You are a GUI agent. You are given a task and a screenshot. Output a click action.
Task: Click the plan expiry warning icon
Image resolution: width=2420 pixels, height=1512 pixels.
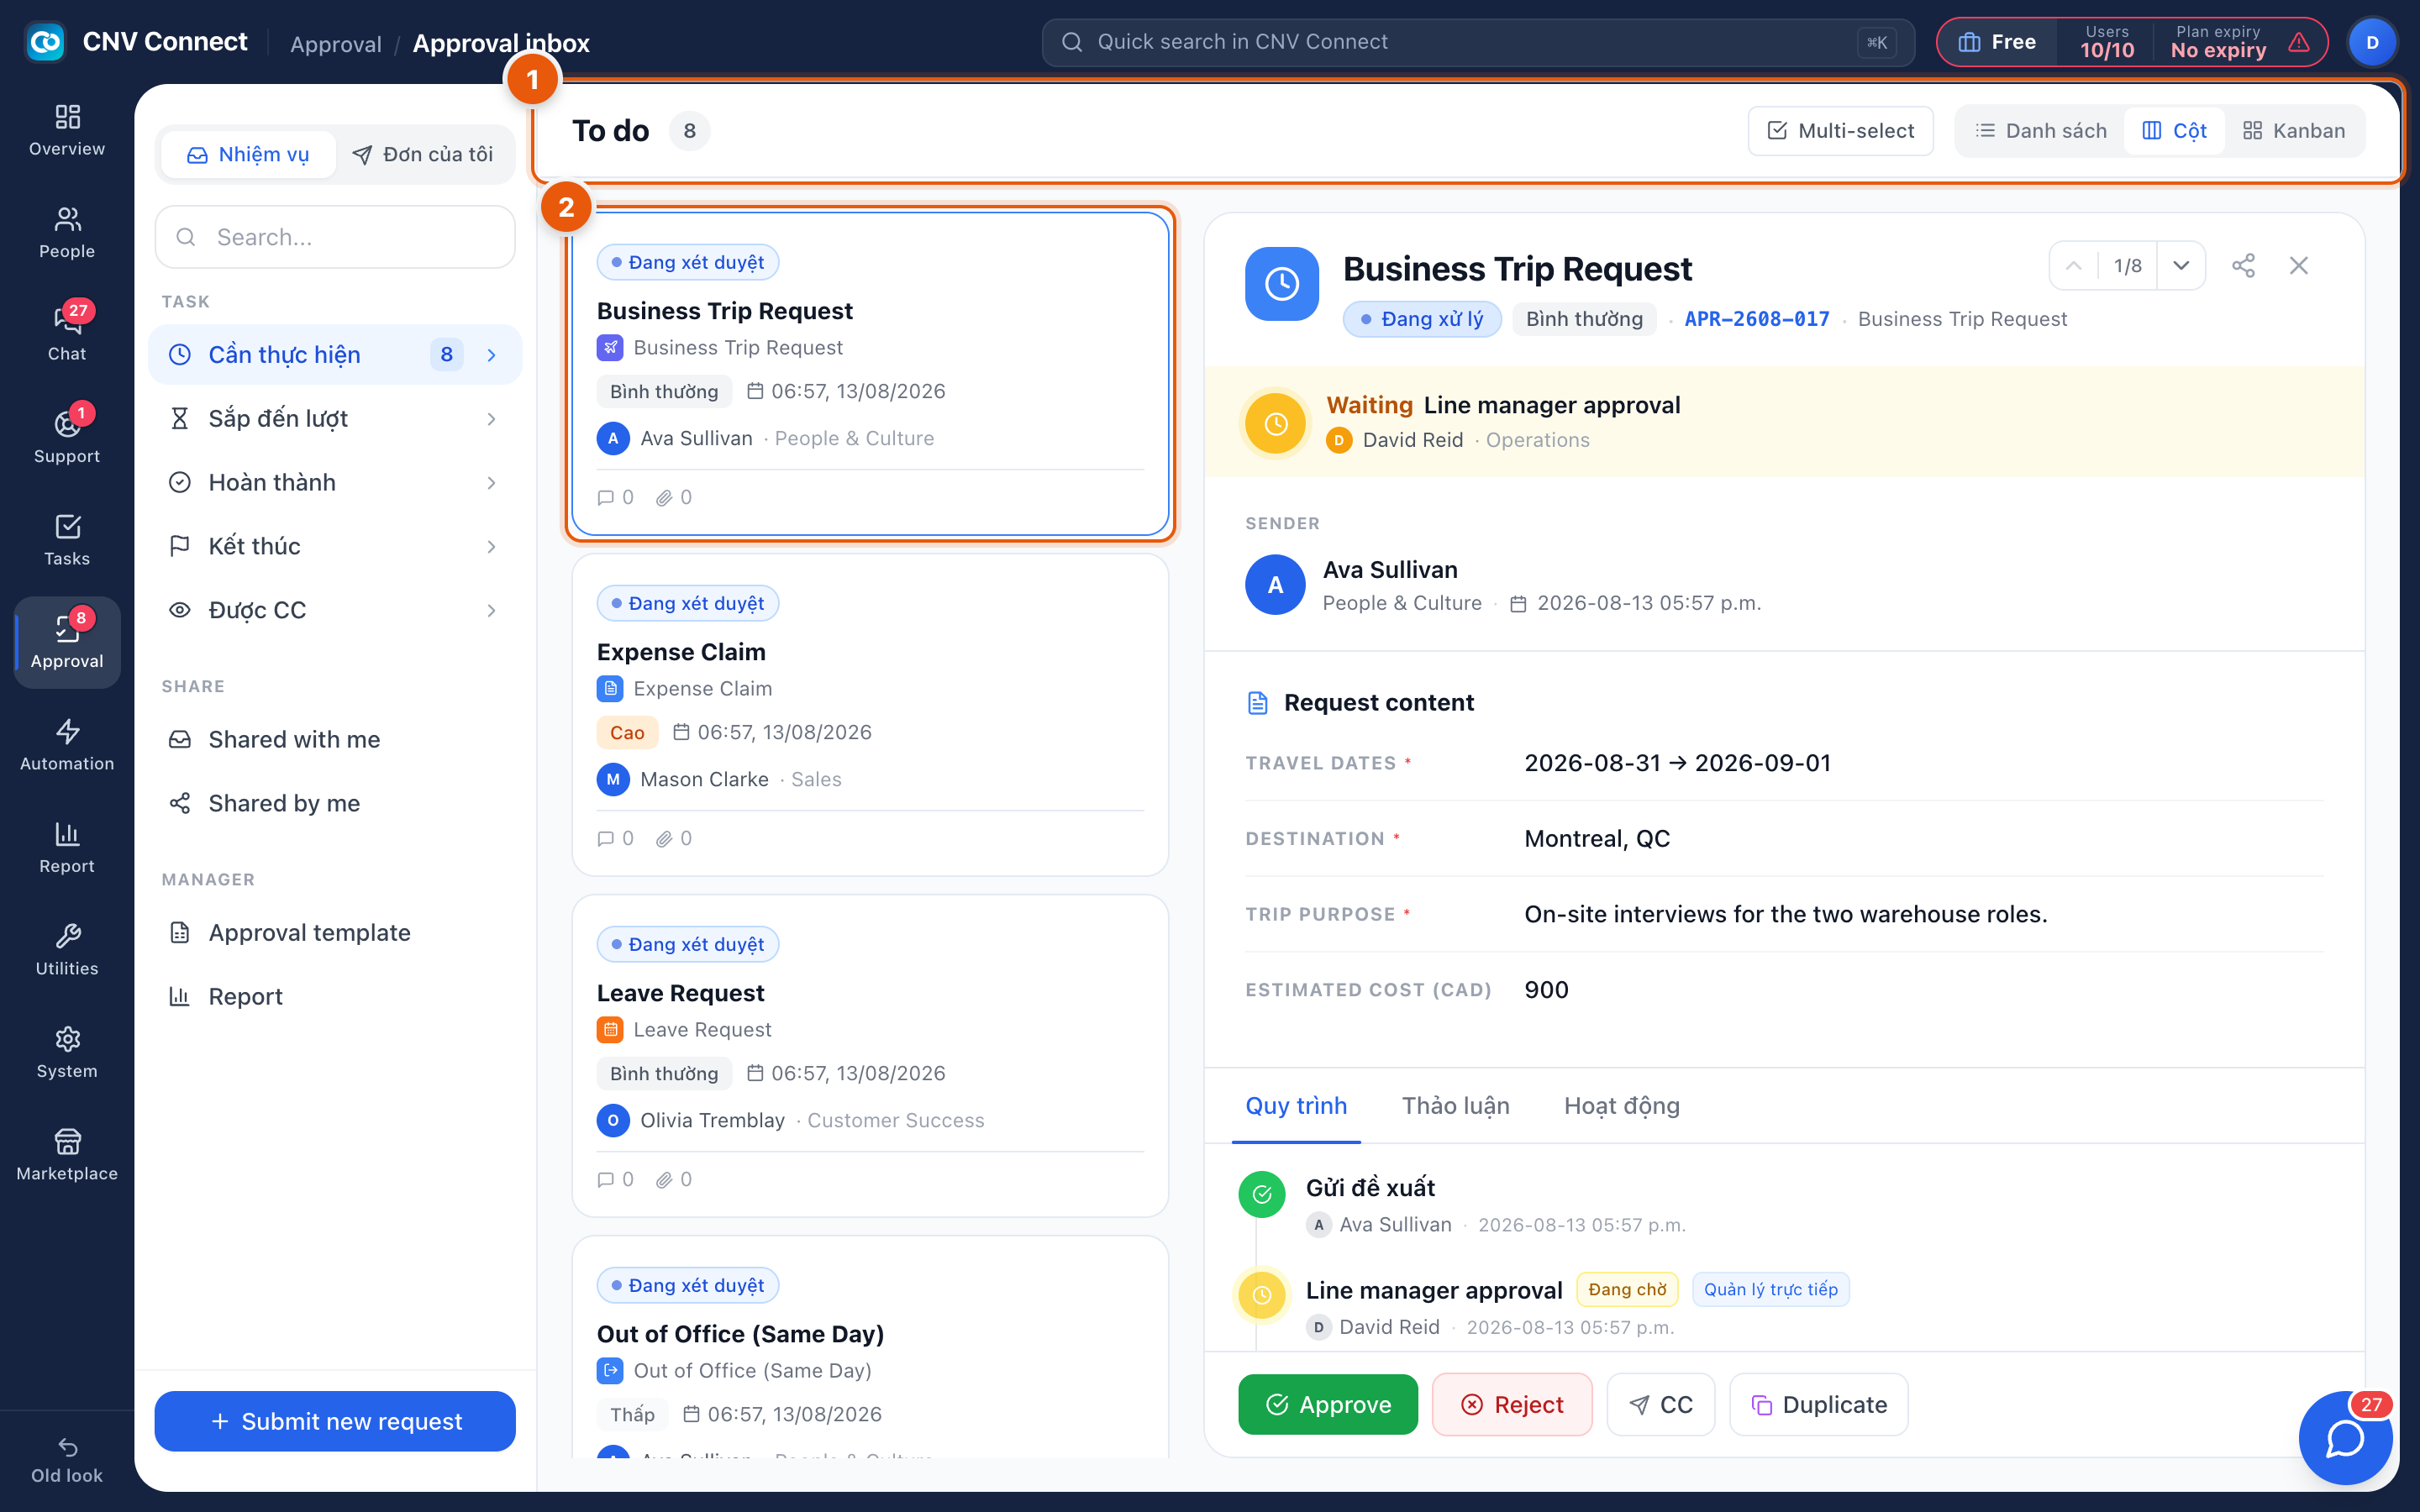coord(2299,42)
